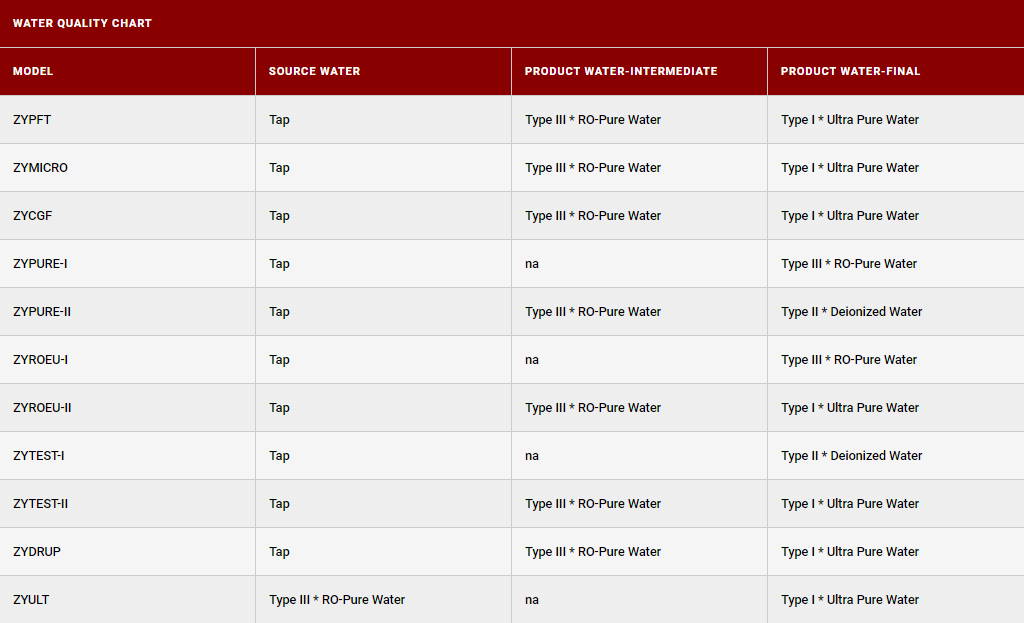This screenshot has height=623, width=1024.
Task: Click the ZYMICRO model name
Action: [x=40, y=168]
